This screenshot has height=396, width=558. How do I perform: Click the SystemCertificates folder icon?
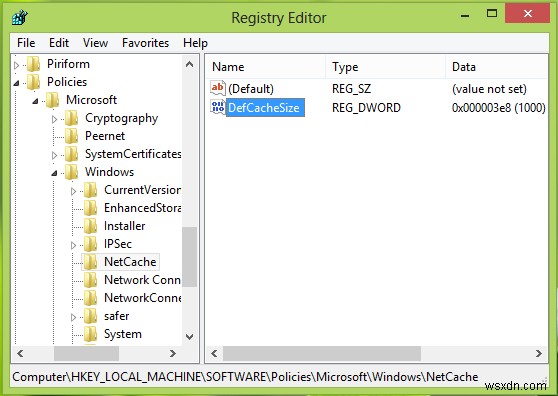pos(72,154)
